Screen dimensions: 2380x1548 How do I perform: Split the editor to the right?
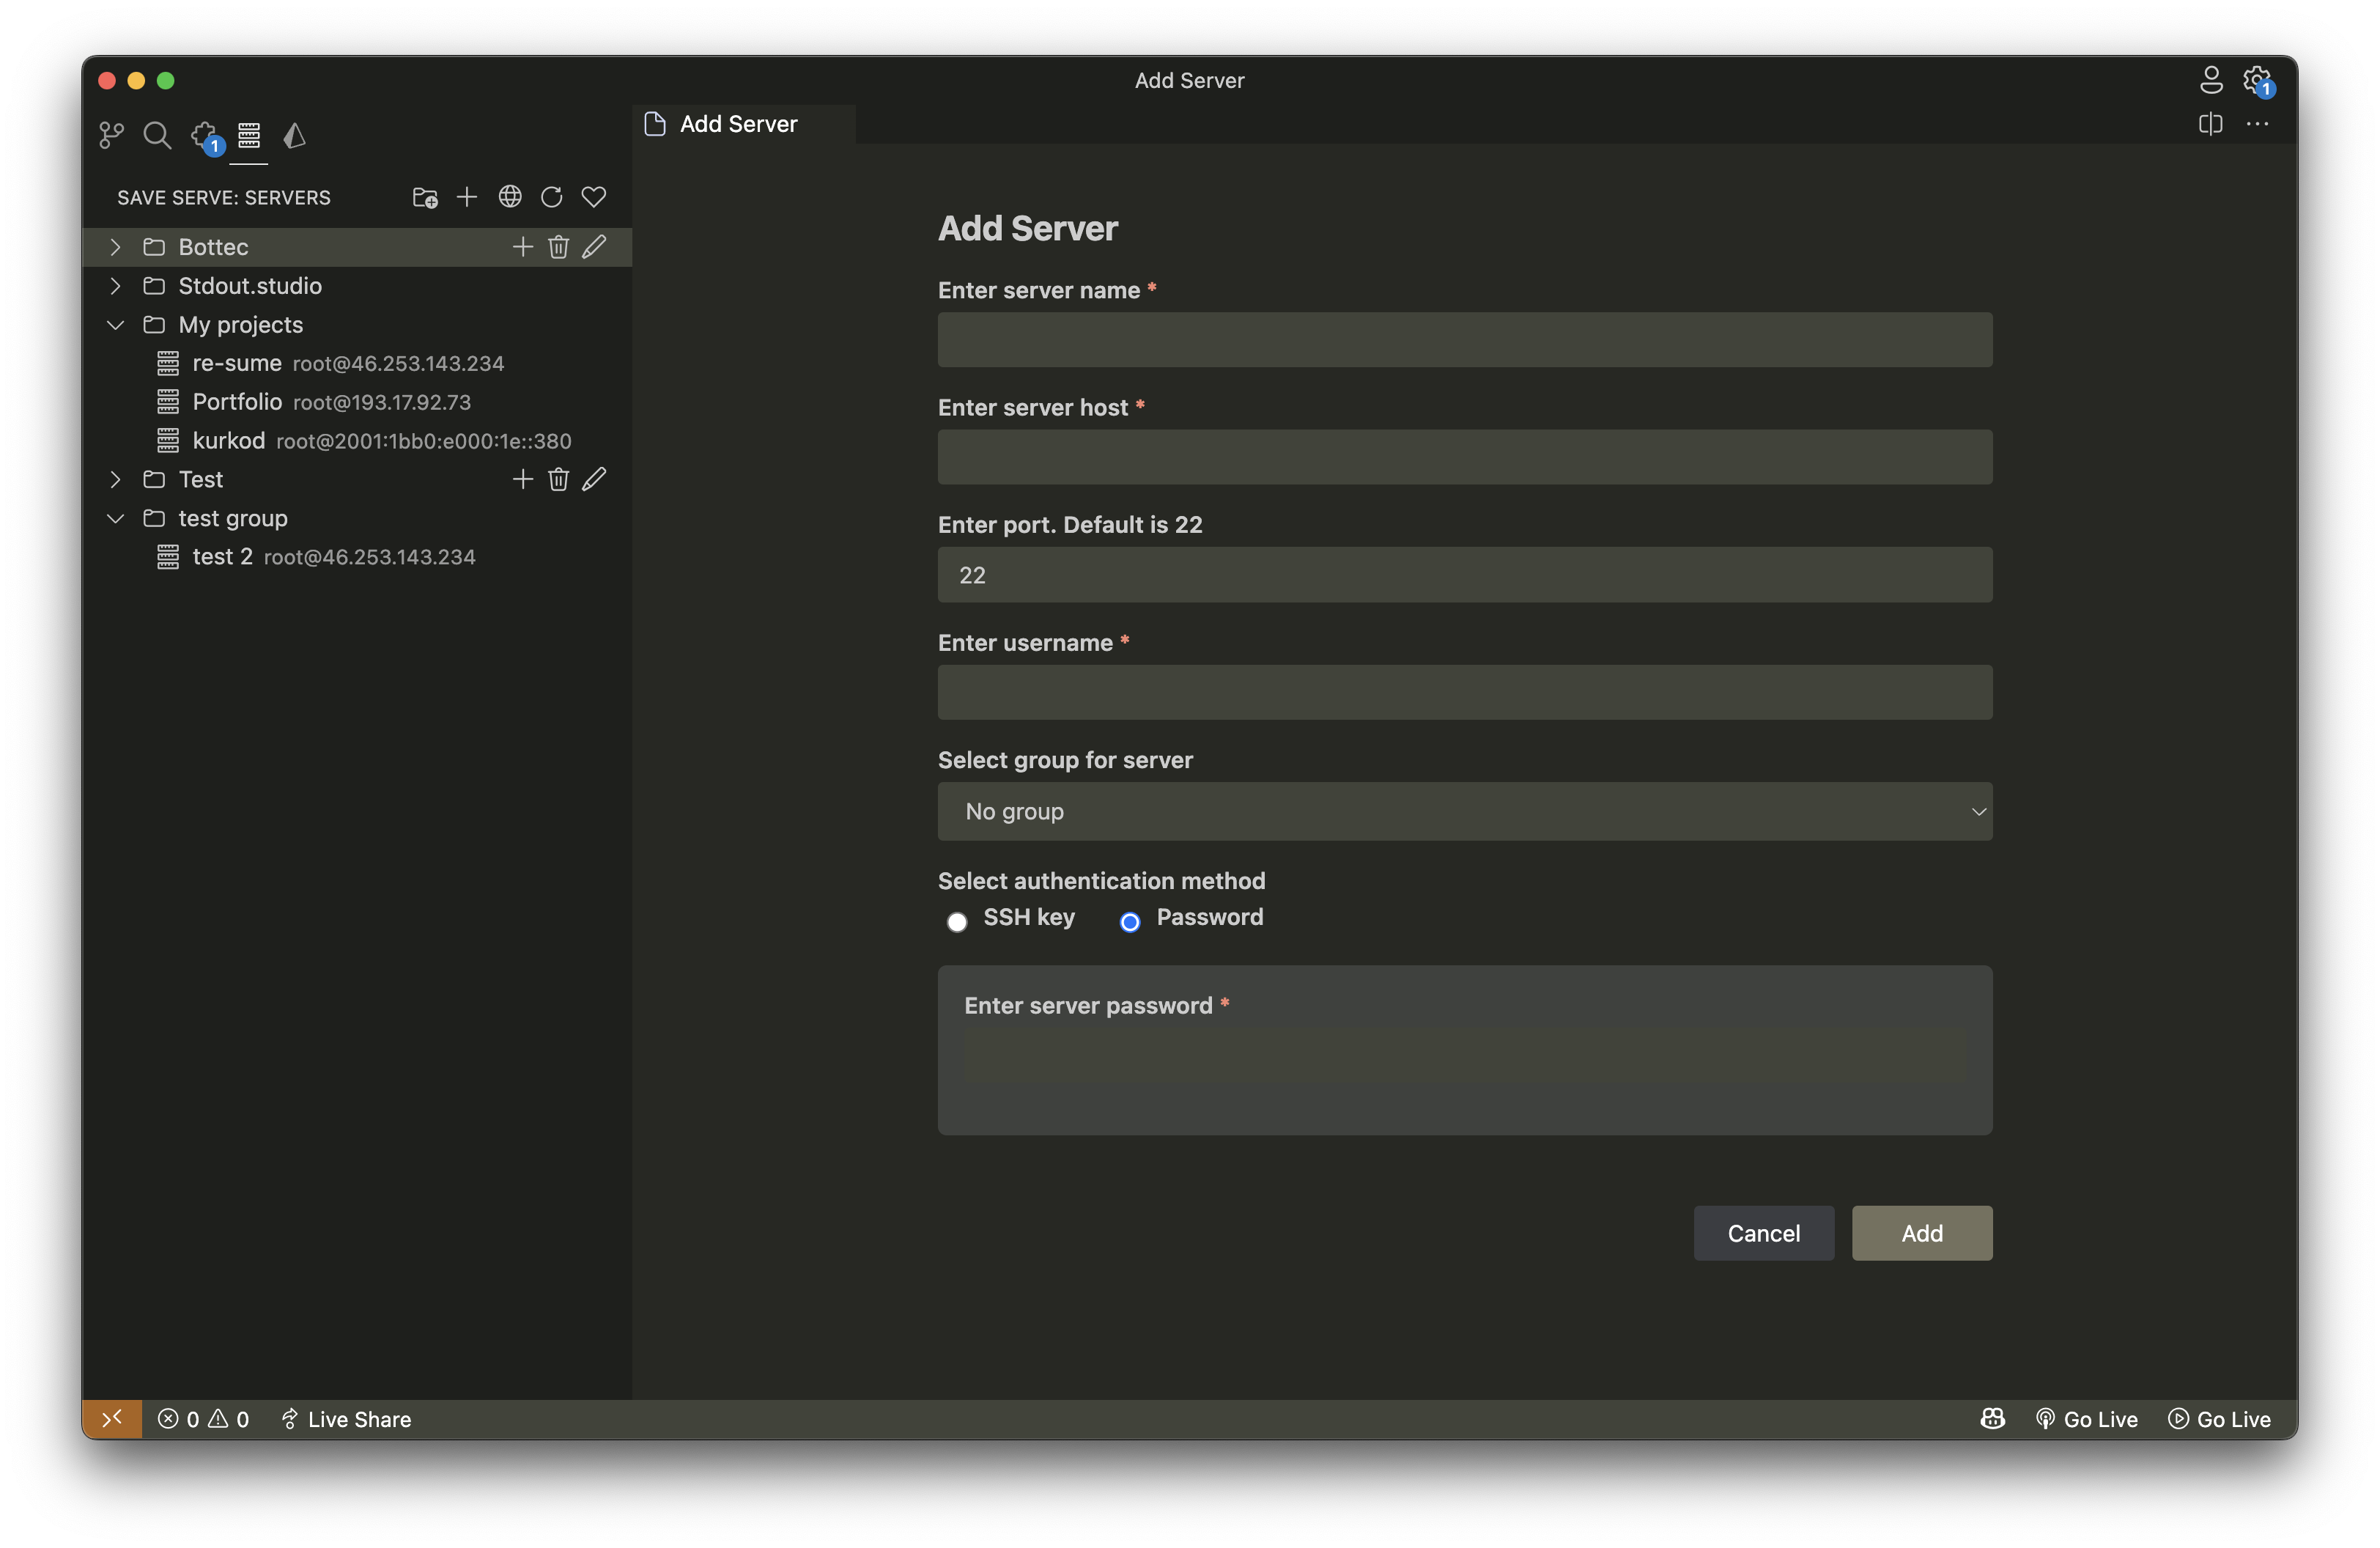pos(2210,124)
